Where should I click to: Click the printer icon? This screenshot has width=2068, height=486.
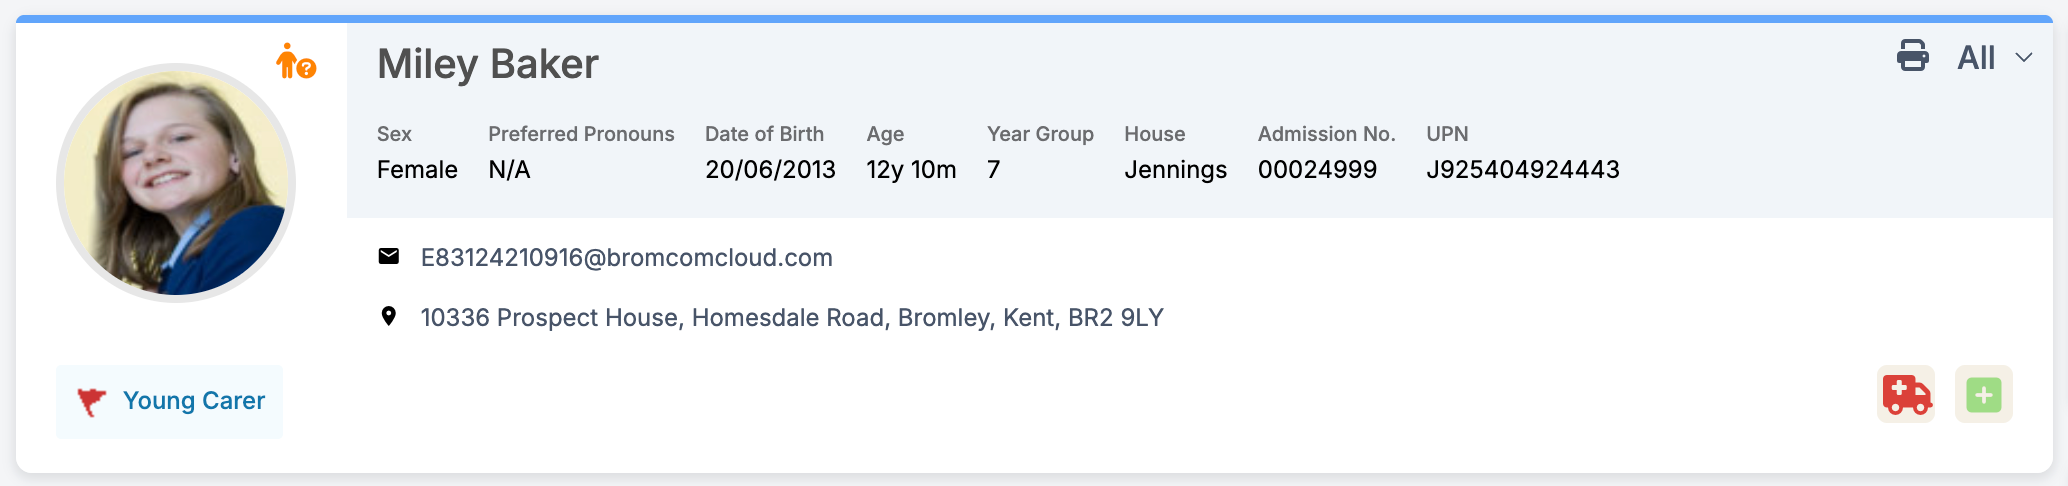1912,56
